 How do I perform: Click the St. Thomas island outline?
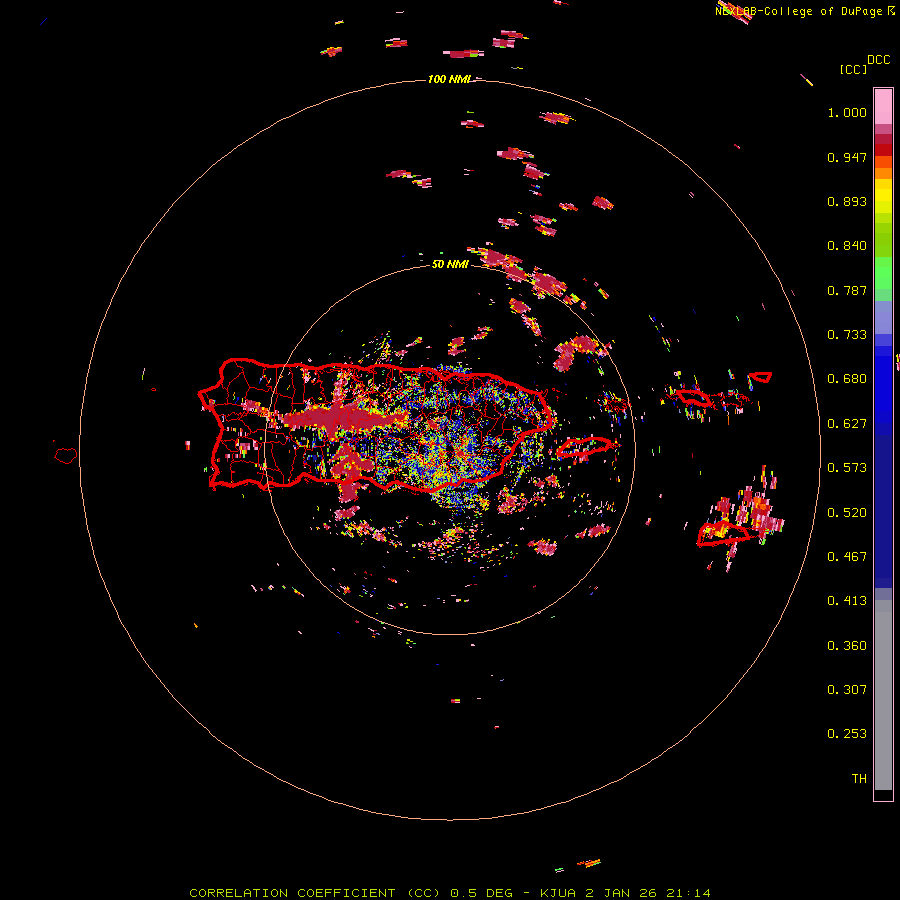coord(693,397)
